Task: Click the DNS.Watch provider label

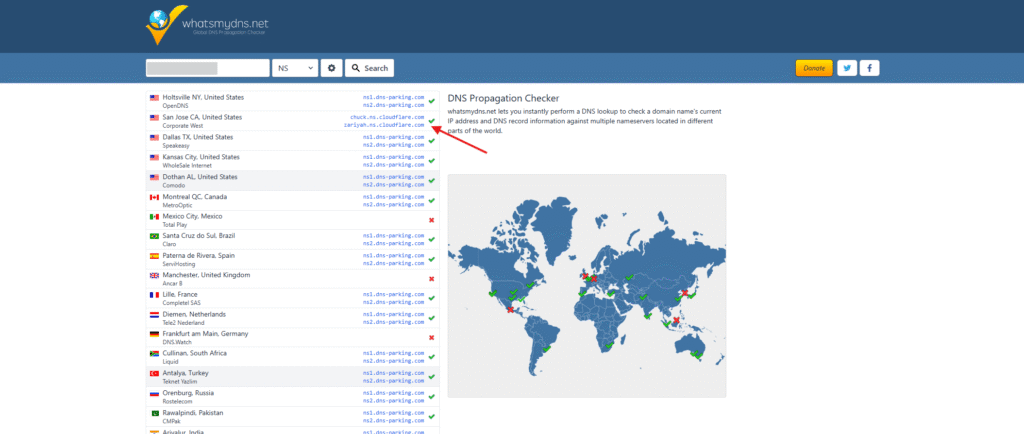Action: (177, 342)
